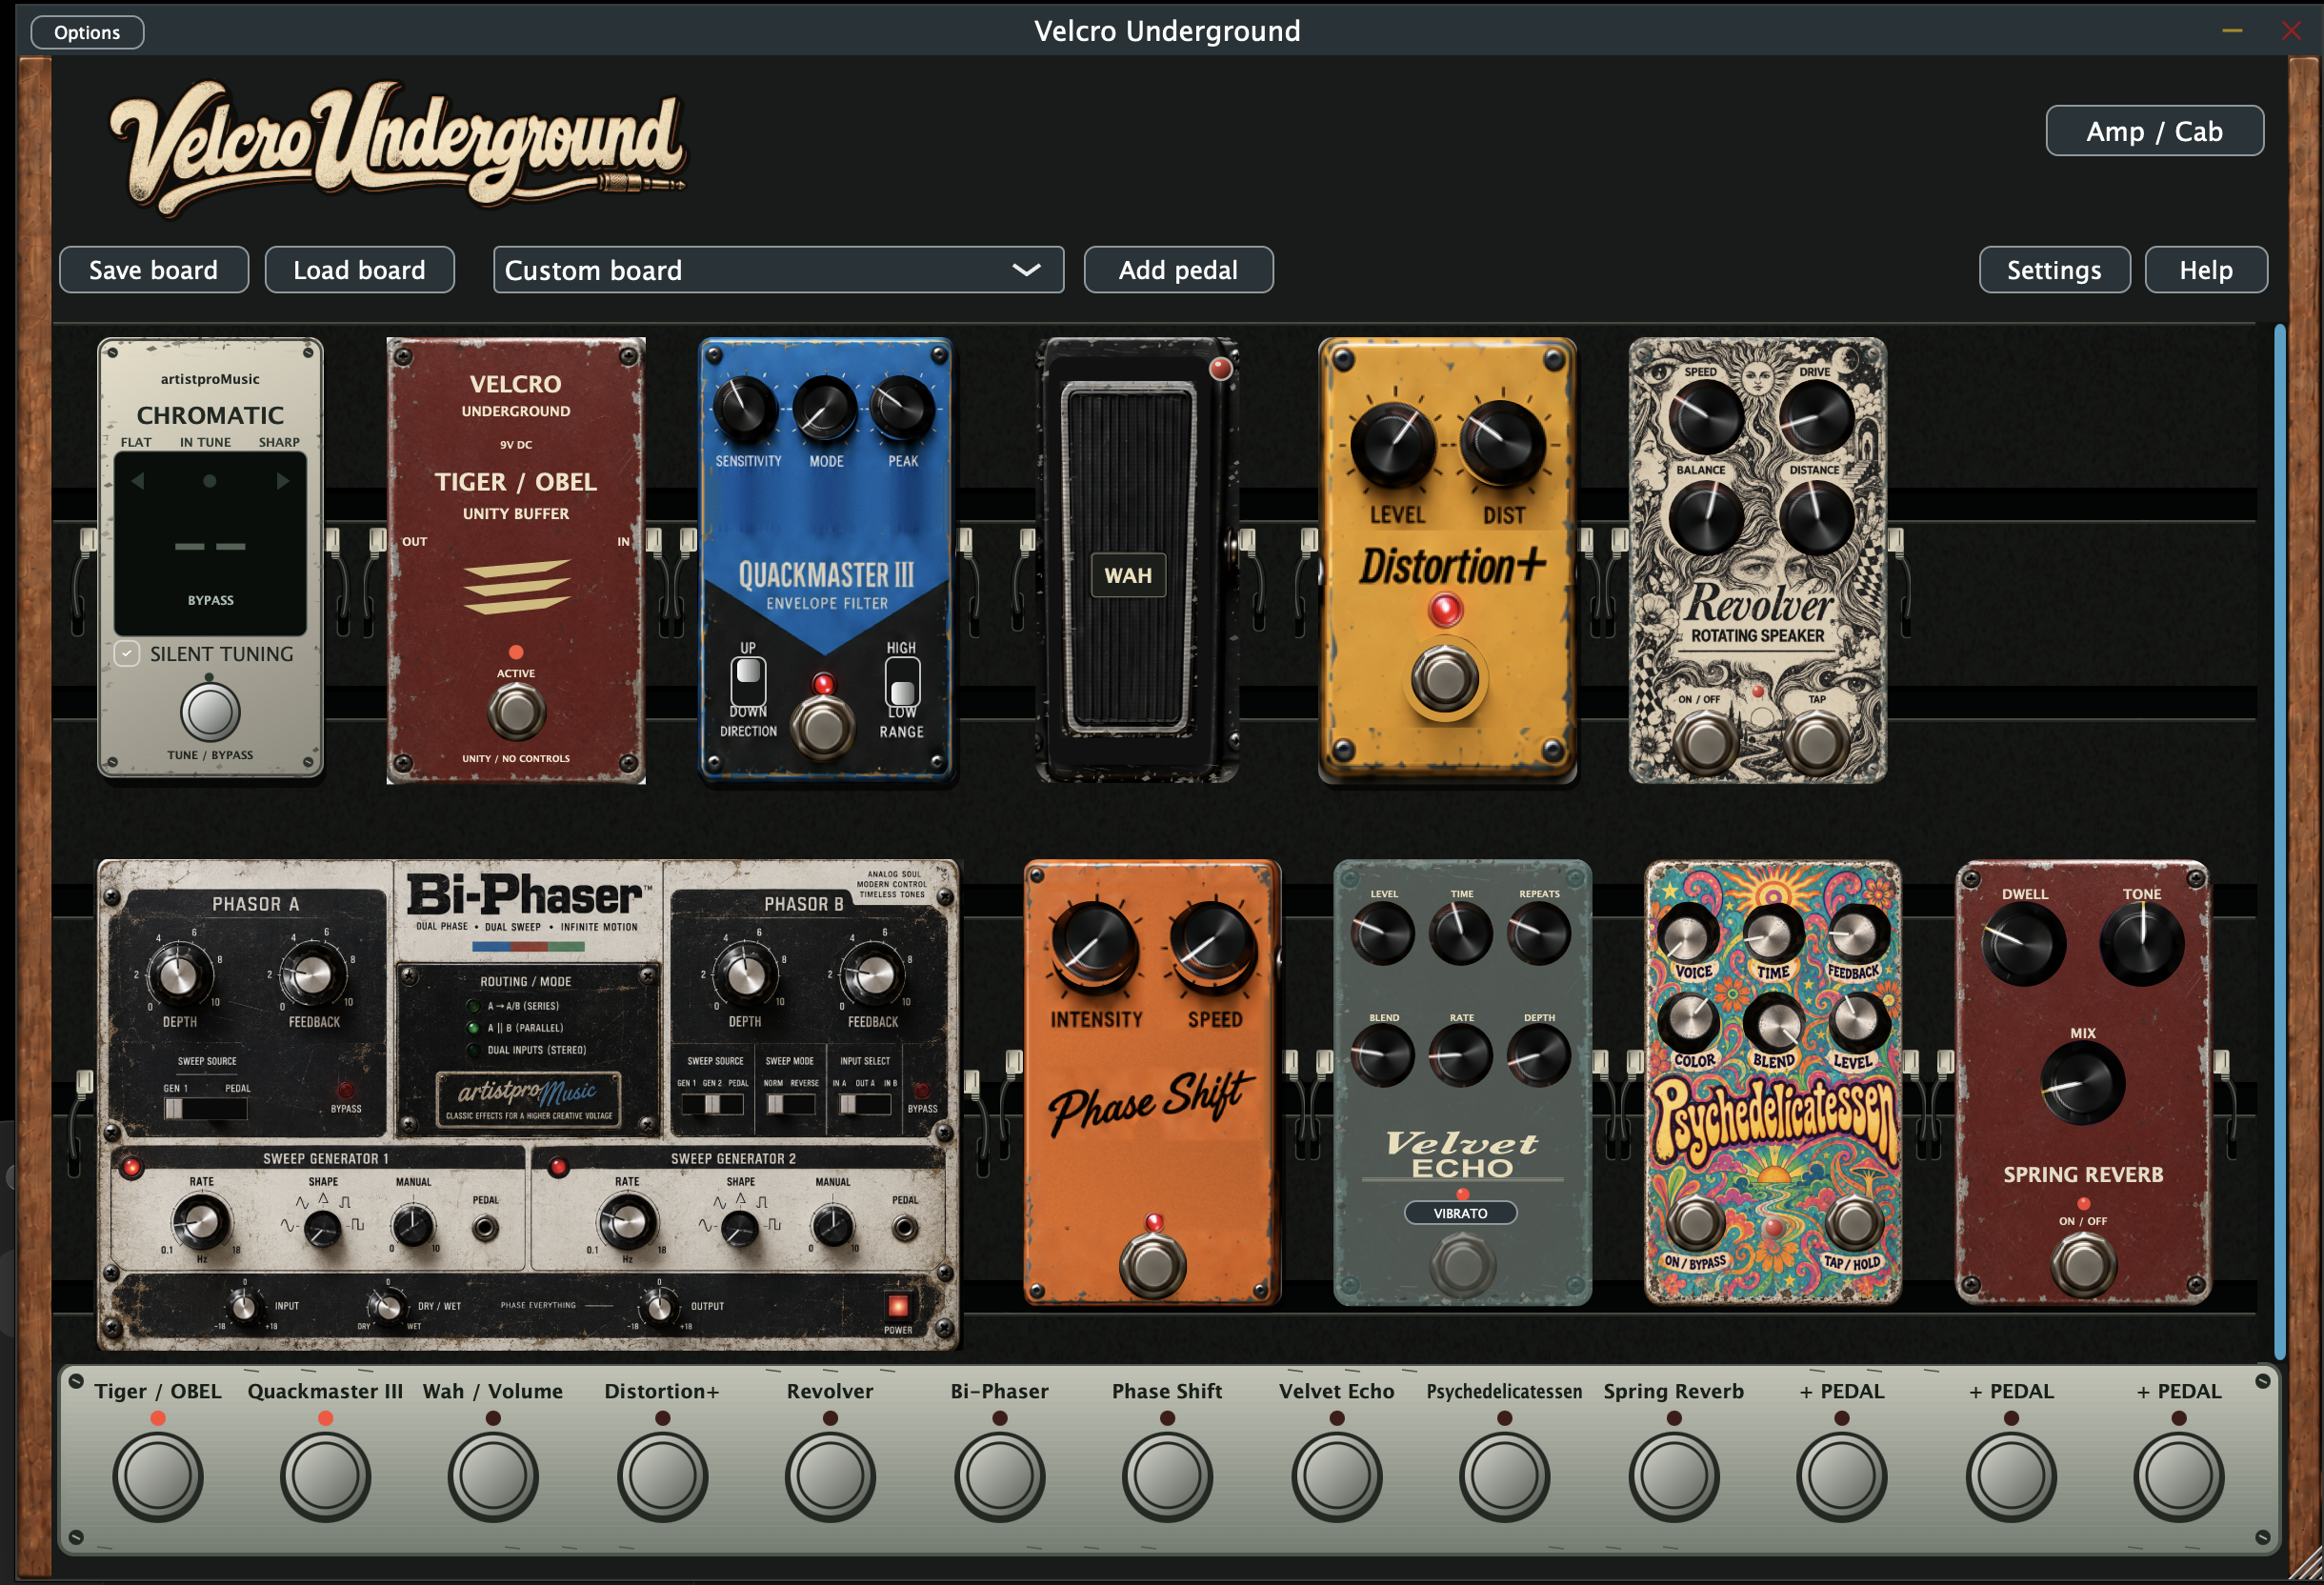The width and height of the screenshot is (2324, 1585).
Task: Flip the Quackmaster HIGH/LOW range switch
Action: click(x=902, y=682)
